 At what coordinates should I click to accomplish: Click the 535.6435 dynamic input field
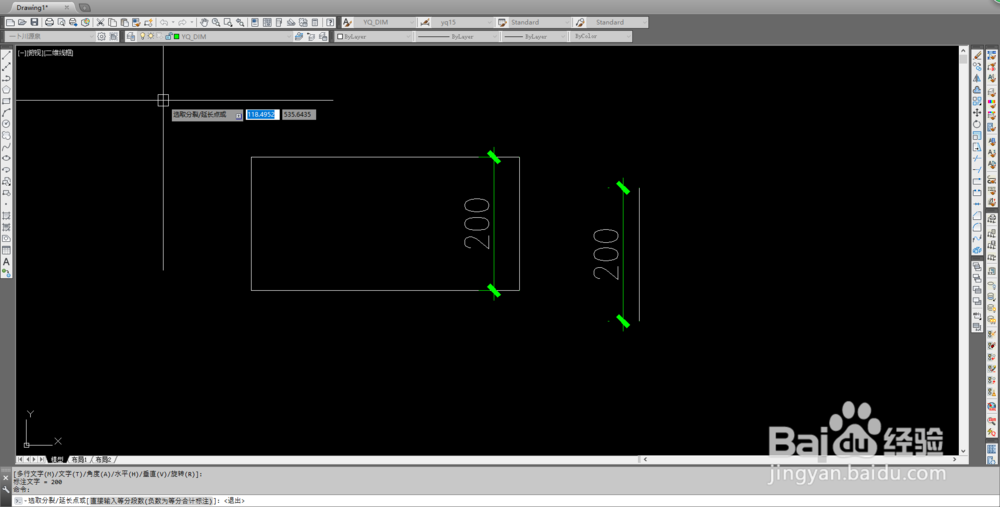pos(299,115)
